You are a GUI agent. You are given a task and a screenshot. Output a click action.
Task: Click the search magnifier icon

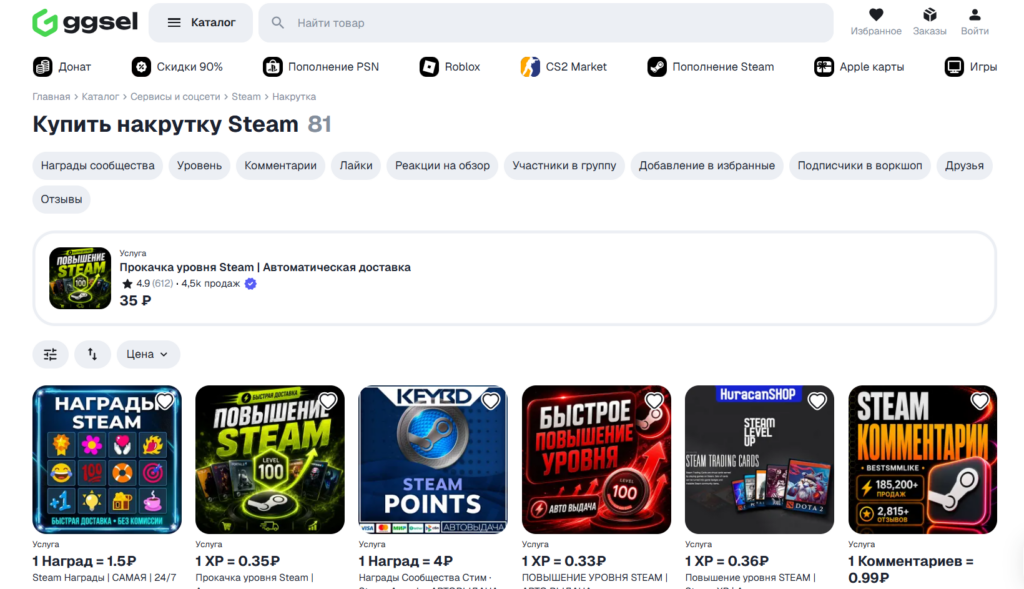[x=278, y=23]
